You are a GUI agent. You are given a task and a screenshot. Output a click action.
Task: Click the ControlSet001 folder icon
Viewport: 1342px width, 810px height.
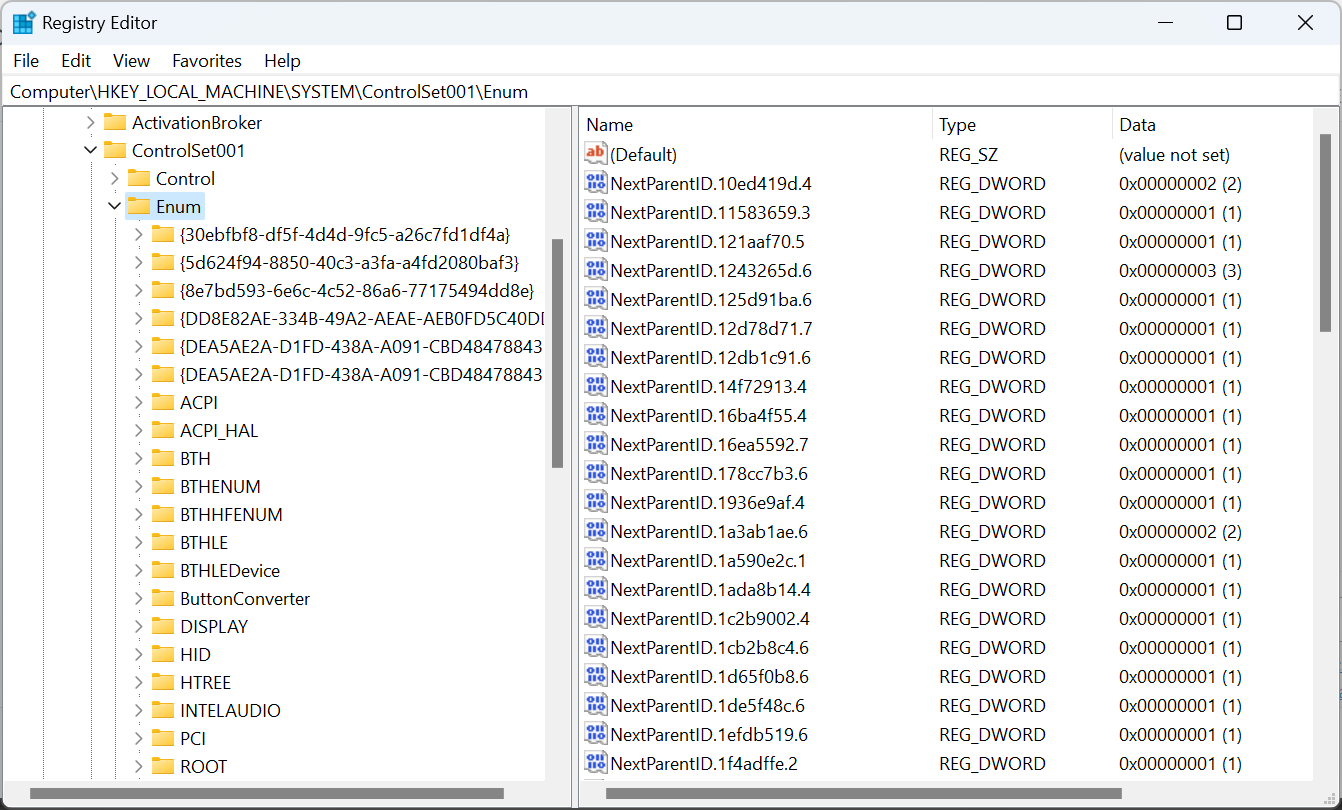(x=115, y=150)
